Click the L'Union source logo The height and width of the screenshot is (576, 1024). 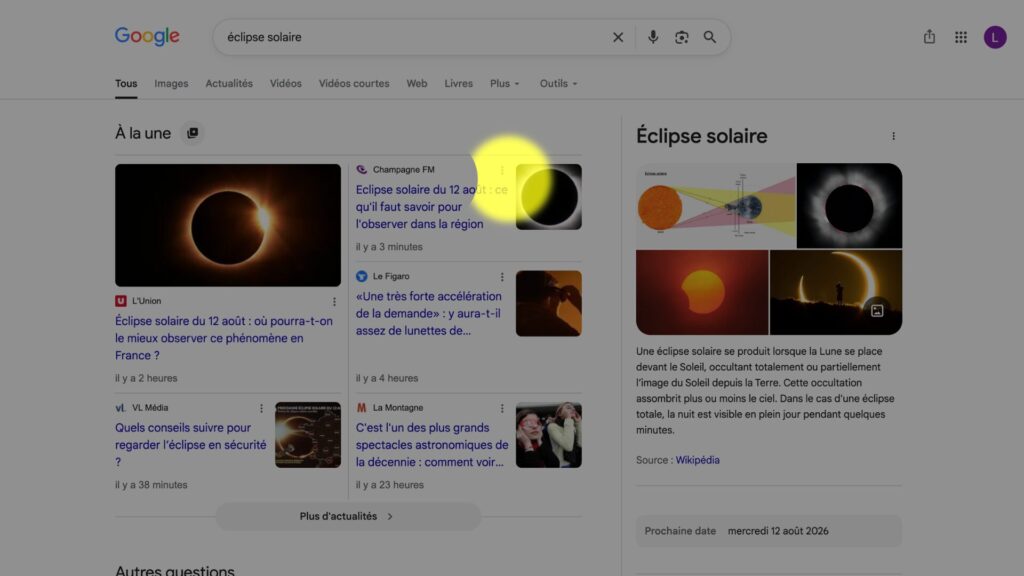(x=120, y=301)
